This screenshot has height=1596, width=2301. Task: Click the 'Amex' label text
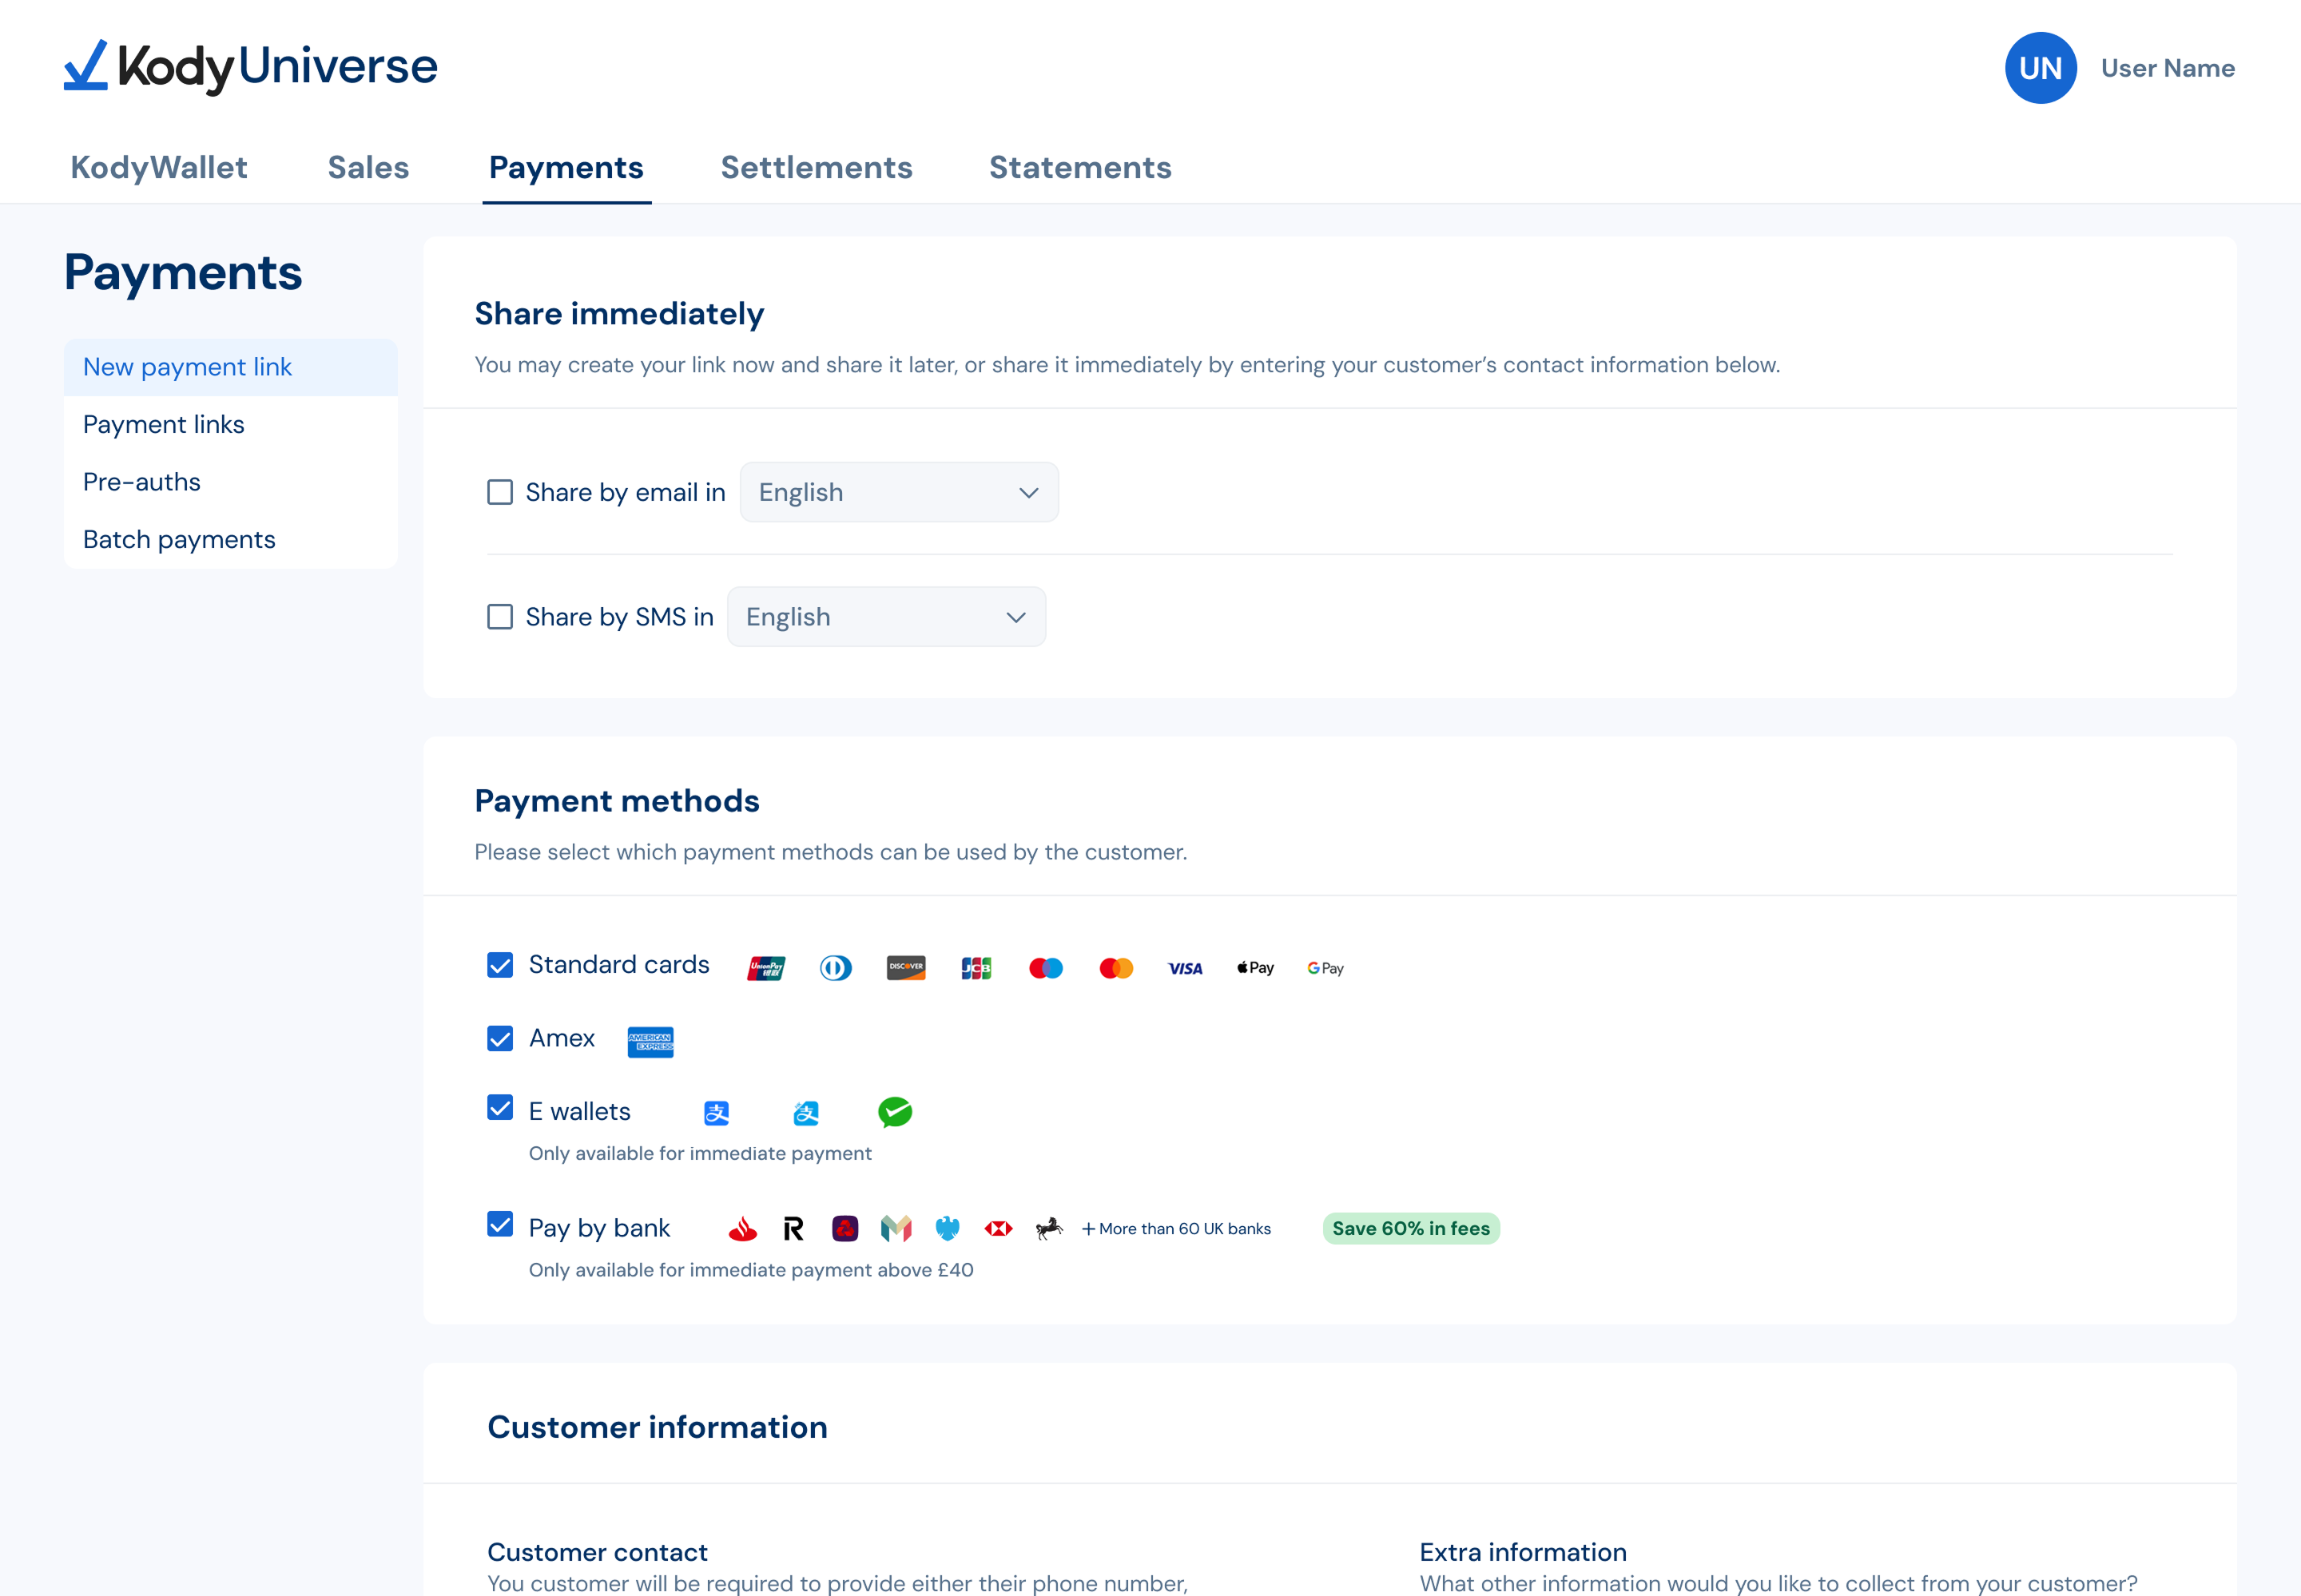[x=562, y=1039]
